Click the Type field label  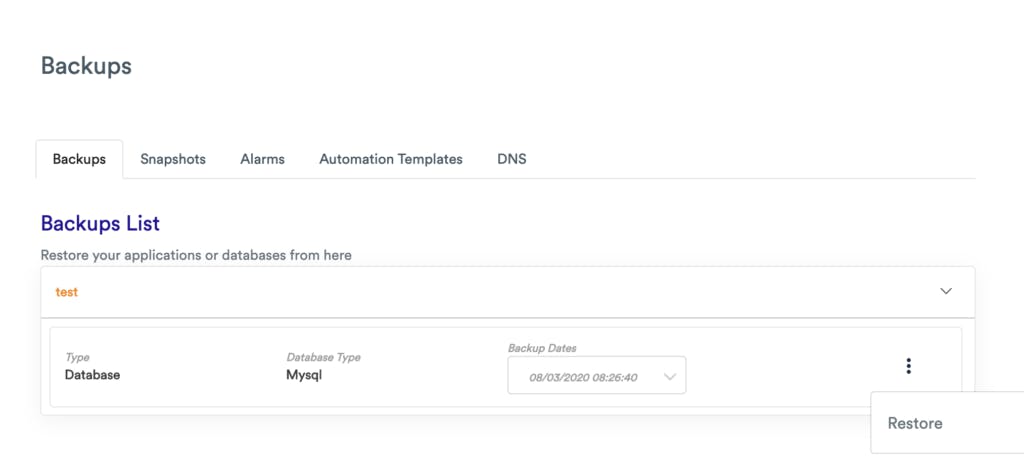click(77, 357)
